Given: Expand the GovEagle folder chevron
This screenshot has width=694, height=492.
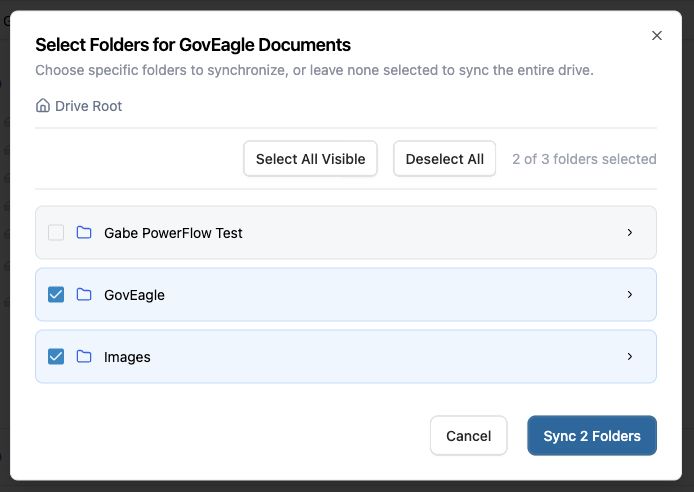Looking at the screenshot, I should pyautogui.click(x=629, y=294).
